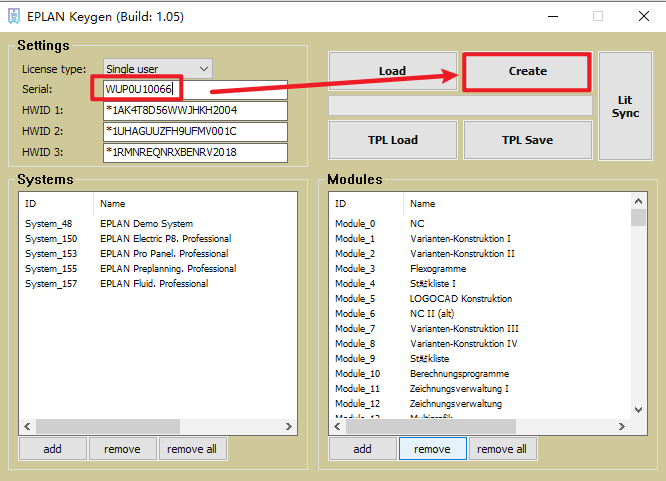
Task: Click Name column header in Modules list
Action: [517, 204]
